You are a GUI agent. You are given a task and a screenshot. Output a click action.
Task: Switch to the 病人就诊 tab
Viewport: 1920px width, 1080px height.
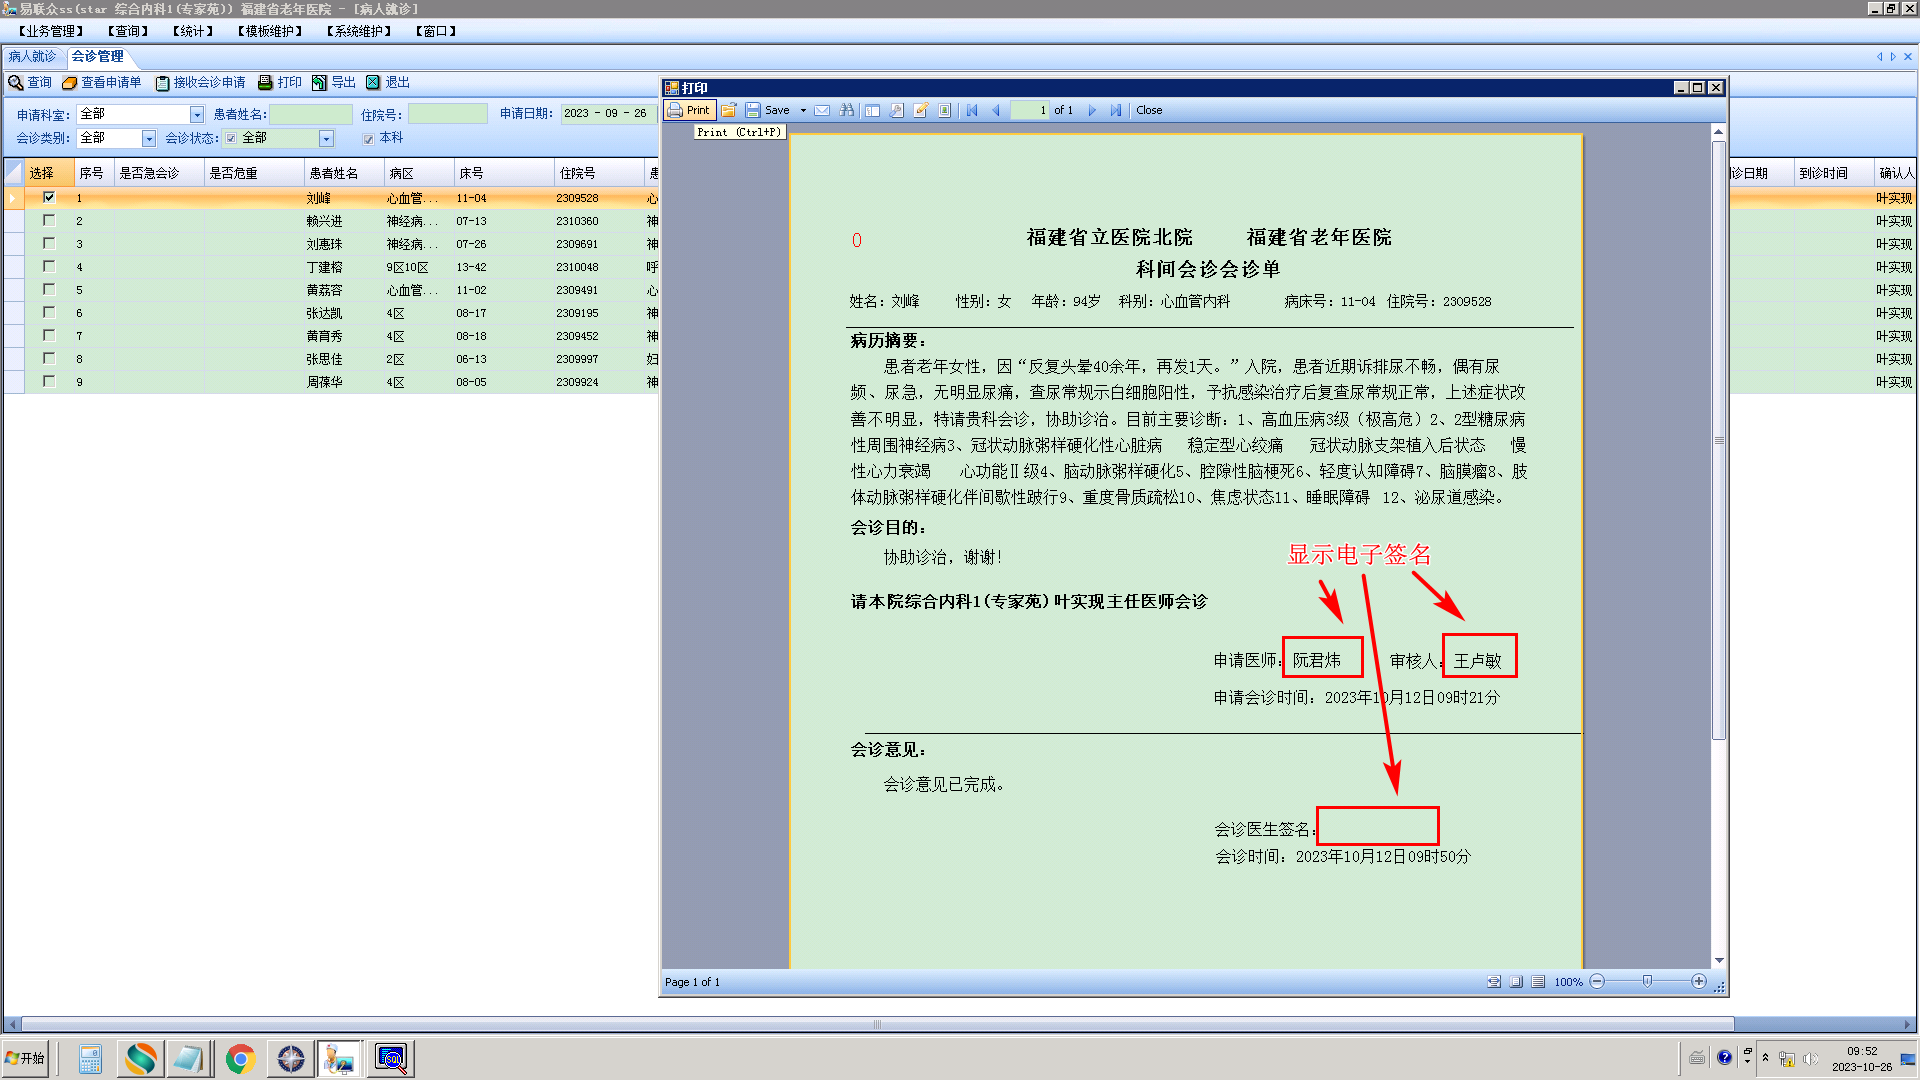pos(32,56)
